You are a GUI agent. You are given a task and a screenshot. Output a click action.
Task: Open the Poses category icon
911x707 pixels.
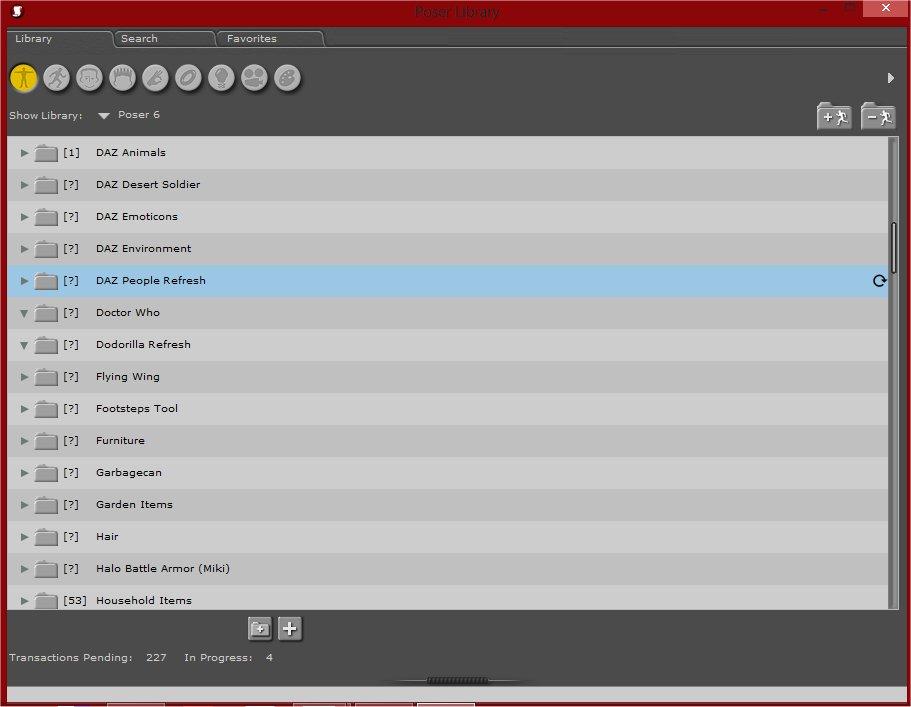[56, 78]
